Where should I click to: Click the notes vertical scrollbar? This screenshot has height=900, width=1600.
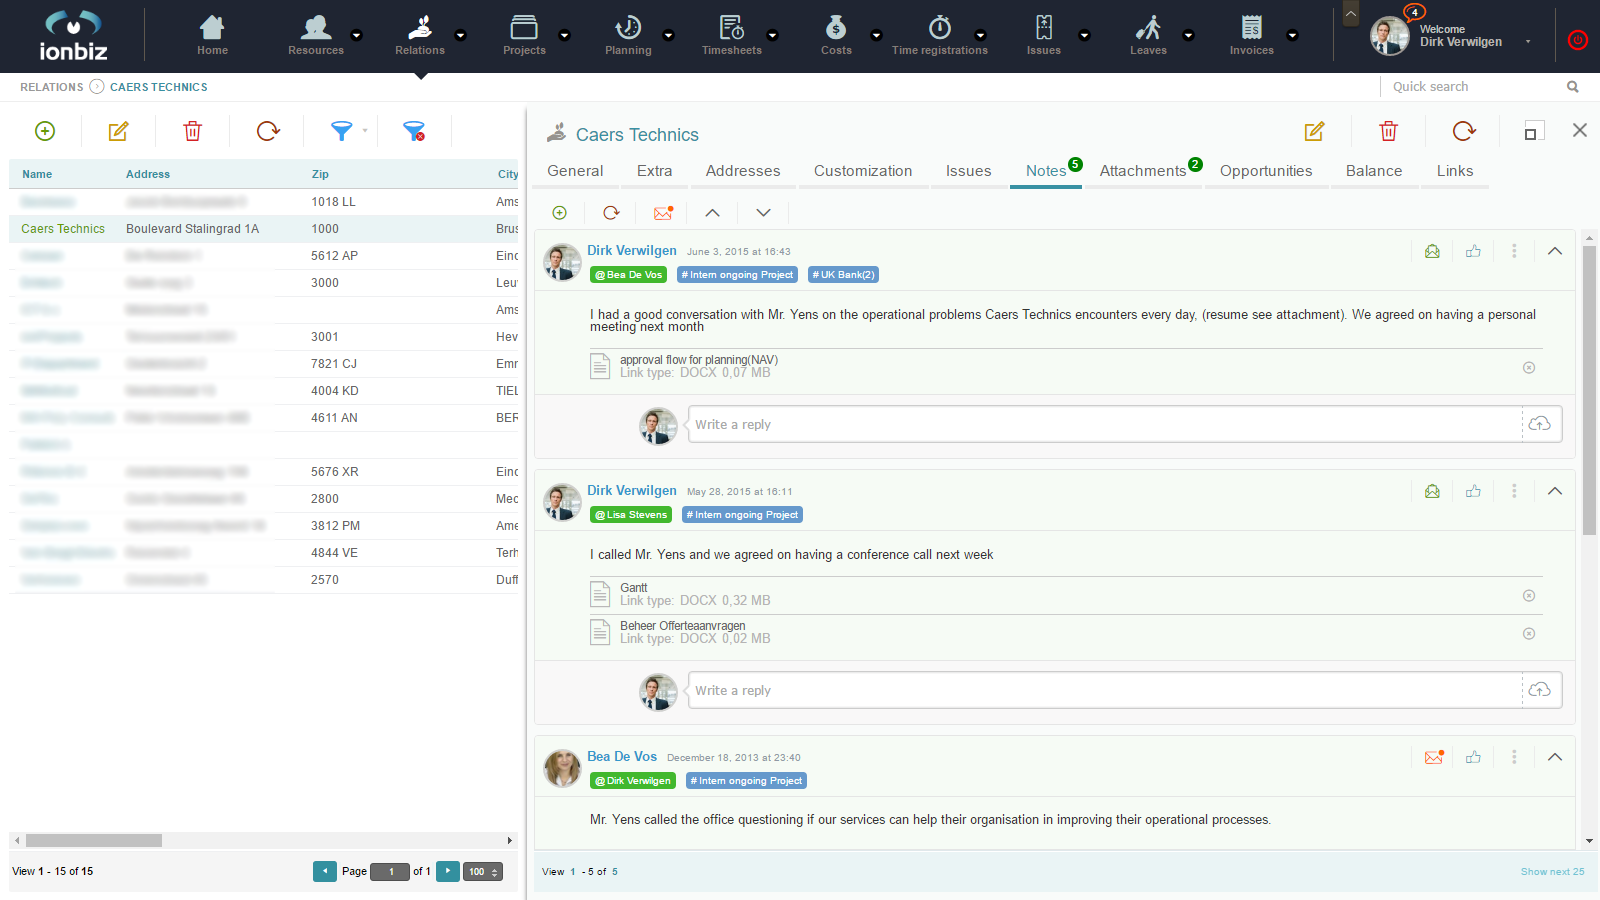pyautogui.click(x=1589, y=390)
